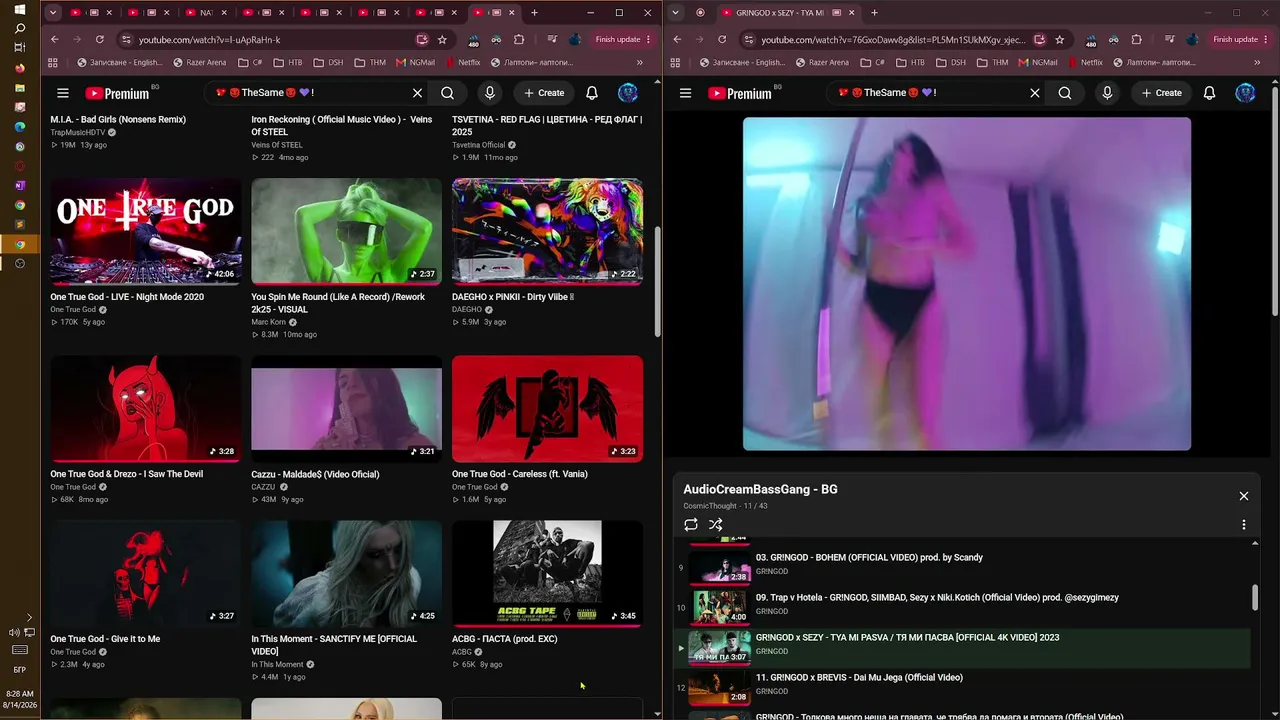
Task: Start voice search in left YouTube window
Action: 490,93
